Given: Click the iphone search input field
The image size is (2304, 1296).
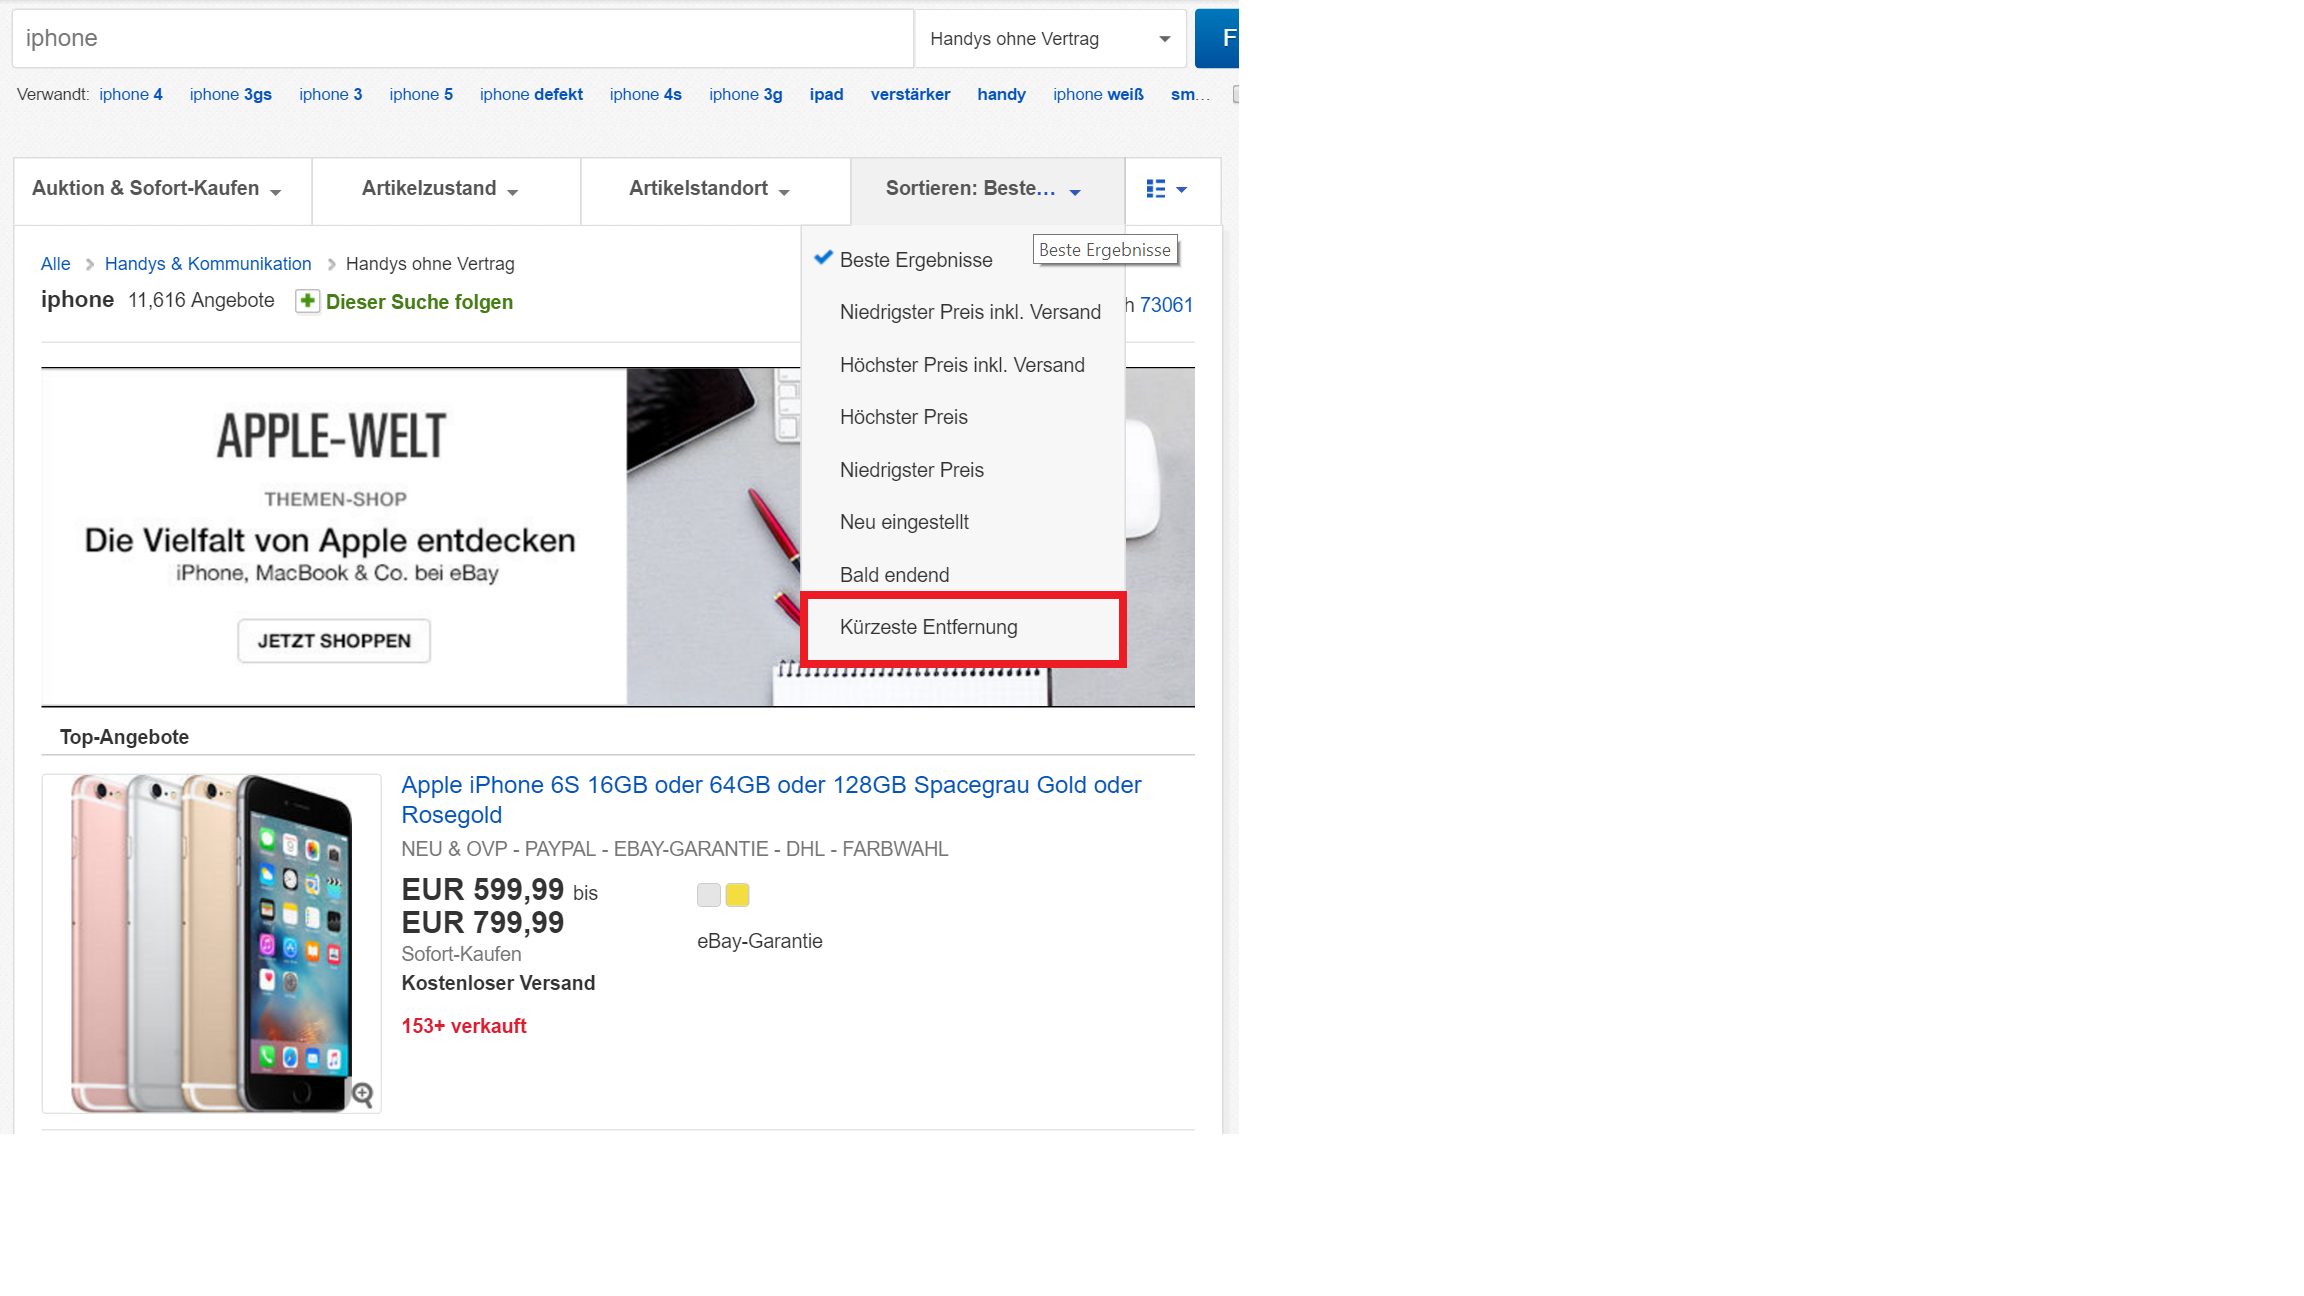Looking at the screenshot, I should coord(462,39).
